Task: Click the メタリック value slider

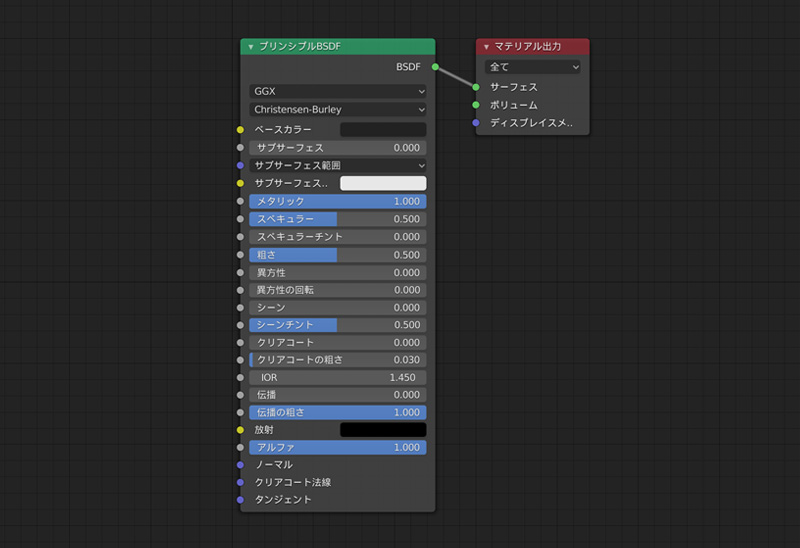Action: click(x=338, y=201)
